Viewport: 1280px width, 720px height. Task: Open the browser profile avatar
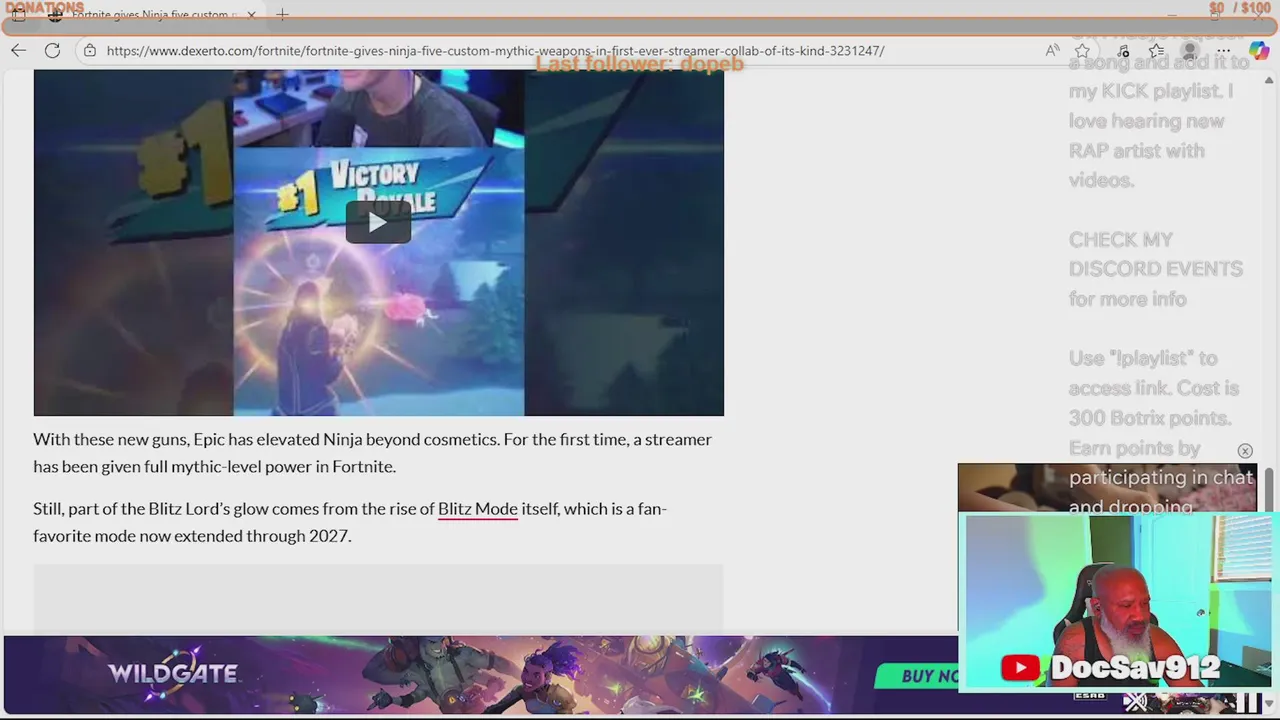pos(1190,50)
